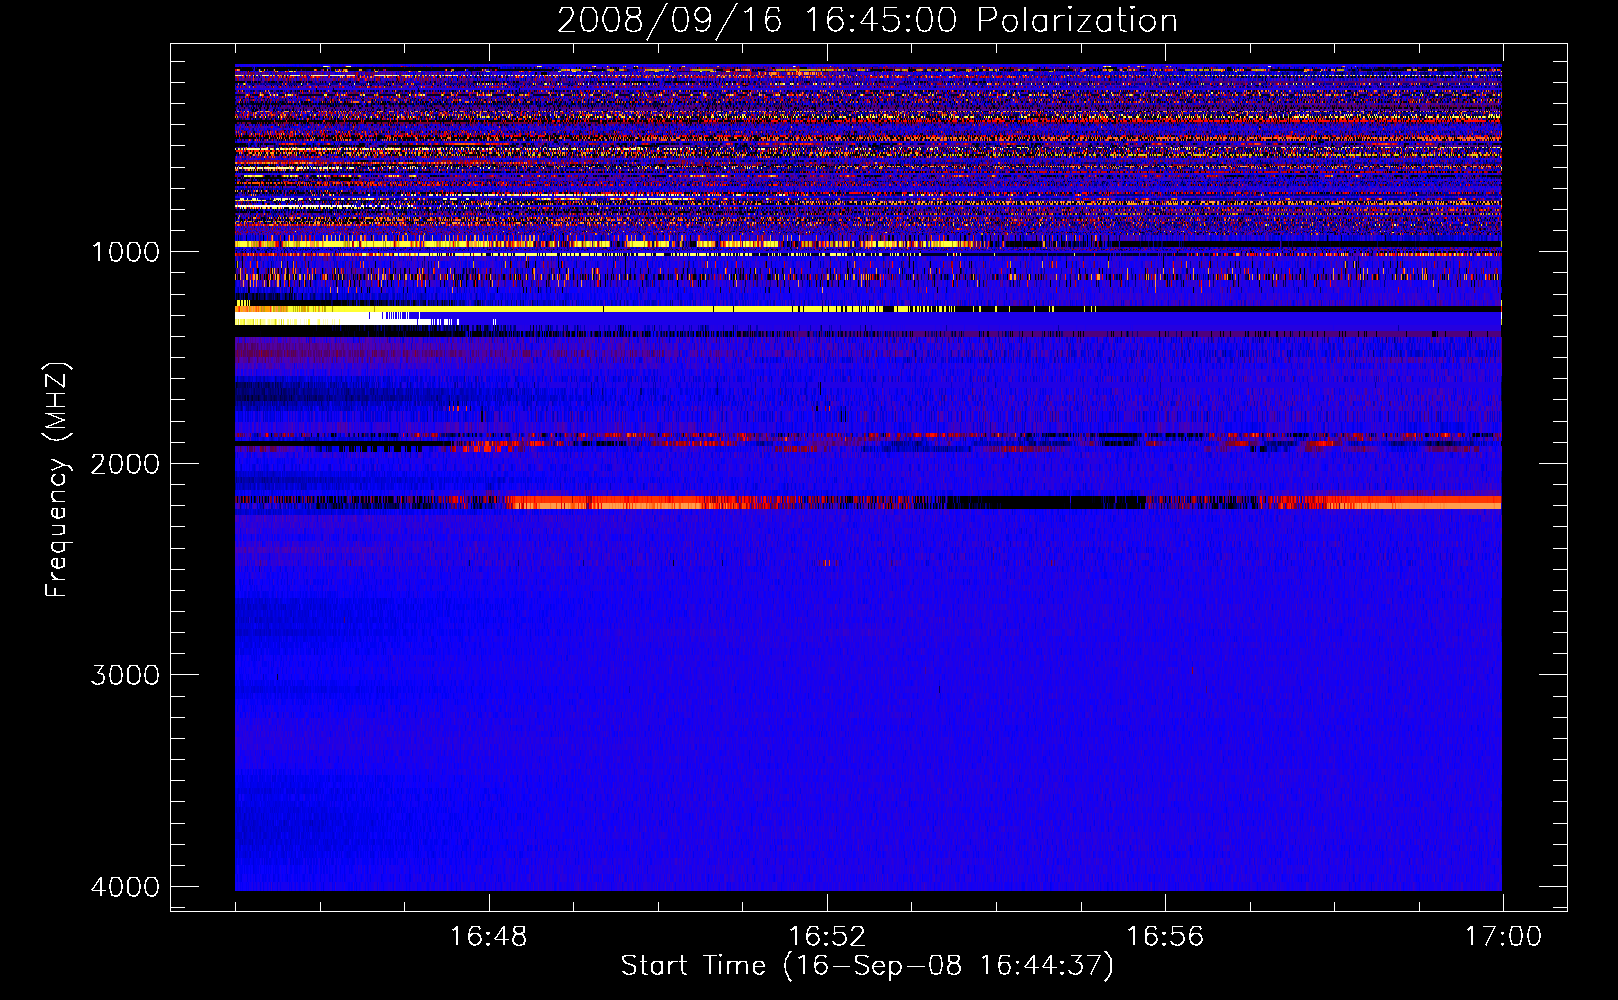
Task: Click the 4000 frequency tick label
Action: pos(125,887)
